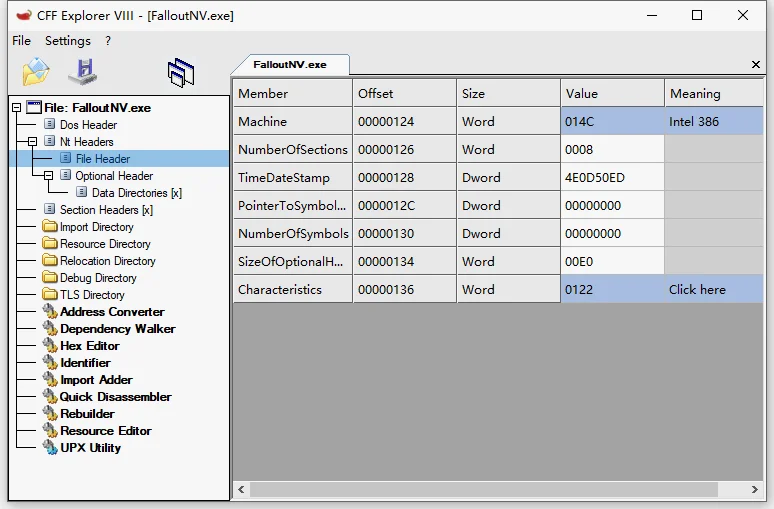Select the Dos Header tree label
Viewport: 774px width, 509px height.
click(88, 124)
